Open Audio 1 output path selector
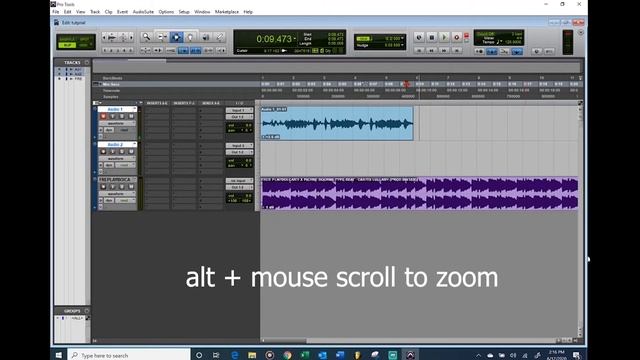 (239, 117)
